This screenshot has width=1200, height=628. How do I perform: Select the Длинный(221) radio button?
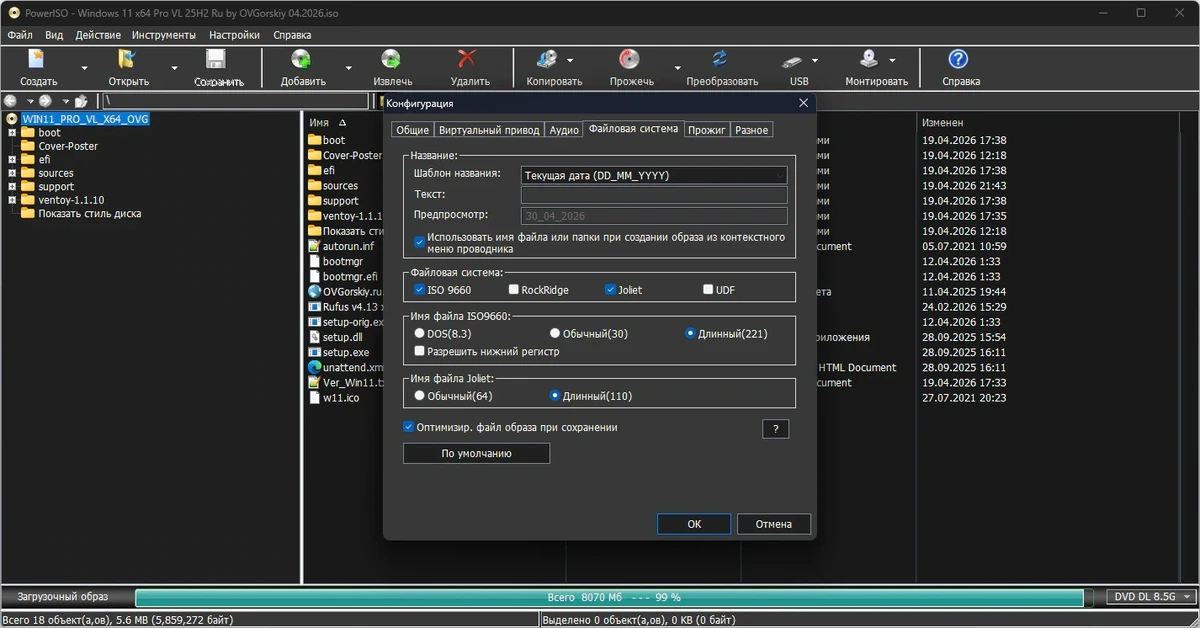pos(690,334)
